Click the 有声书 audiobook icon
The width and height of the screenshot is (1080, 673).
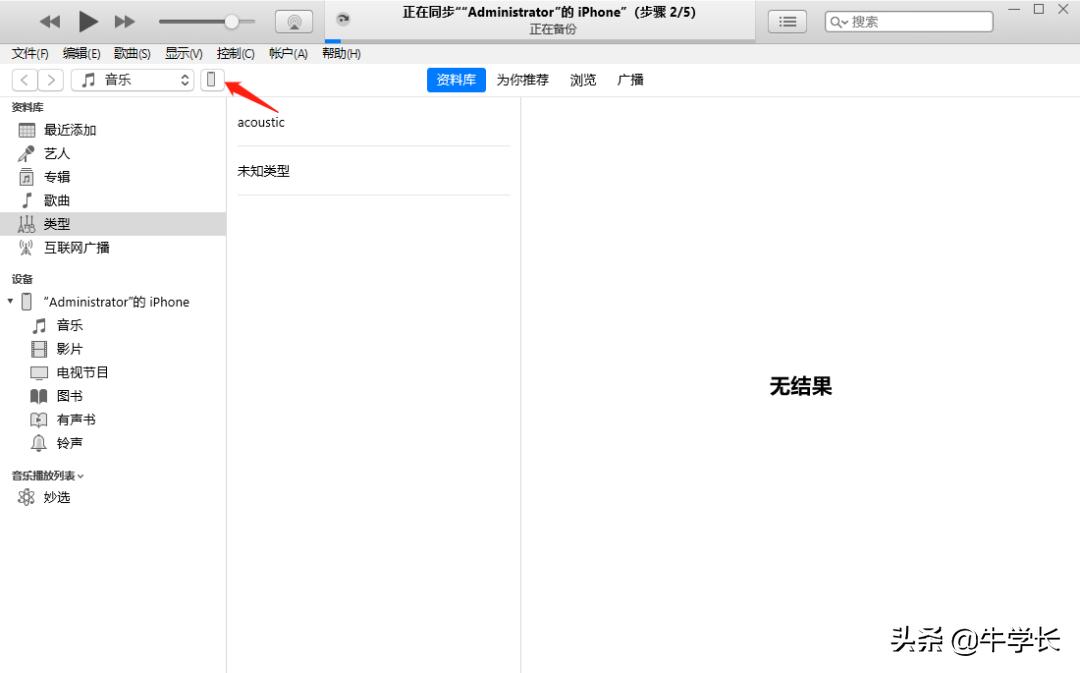39,419
